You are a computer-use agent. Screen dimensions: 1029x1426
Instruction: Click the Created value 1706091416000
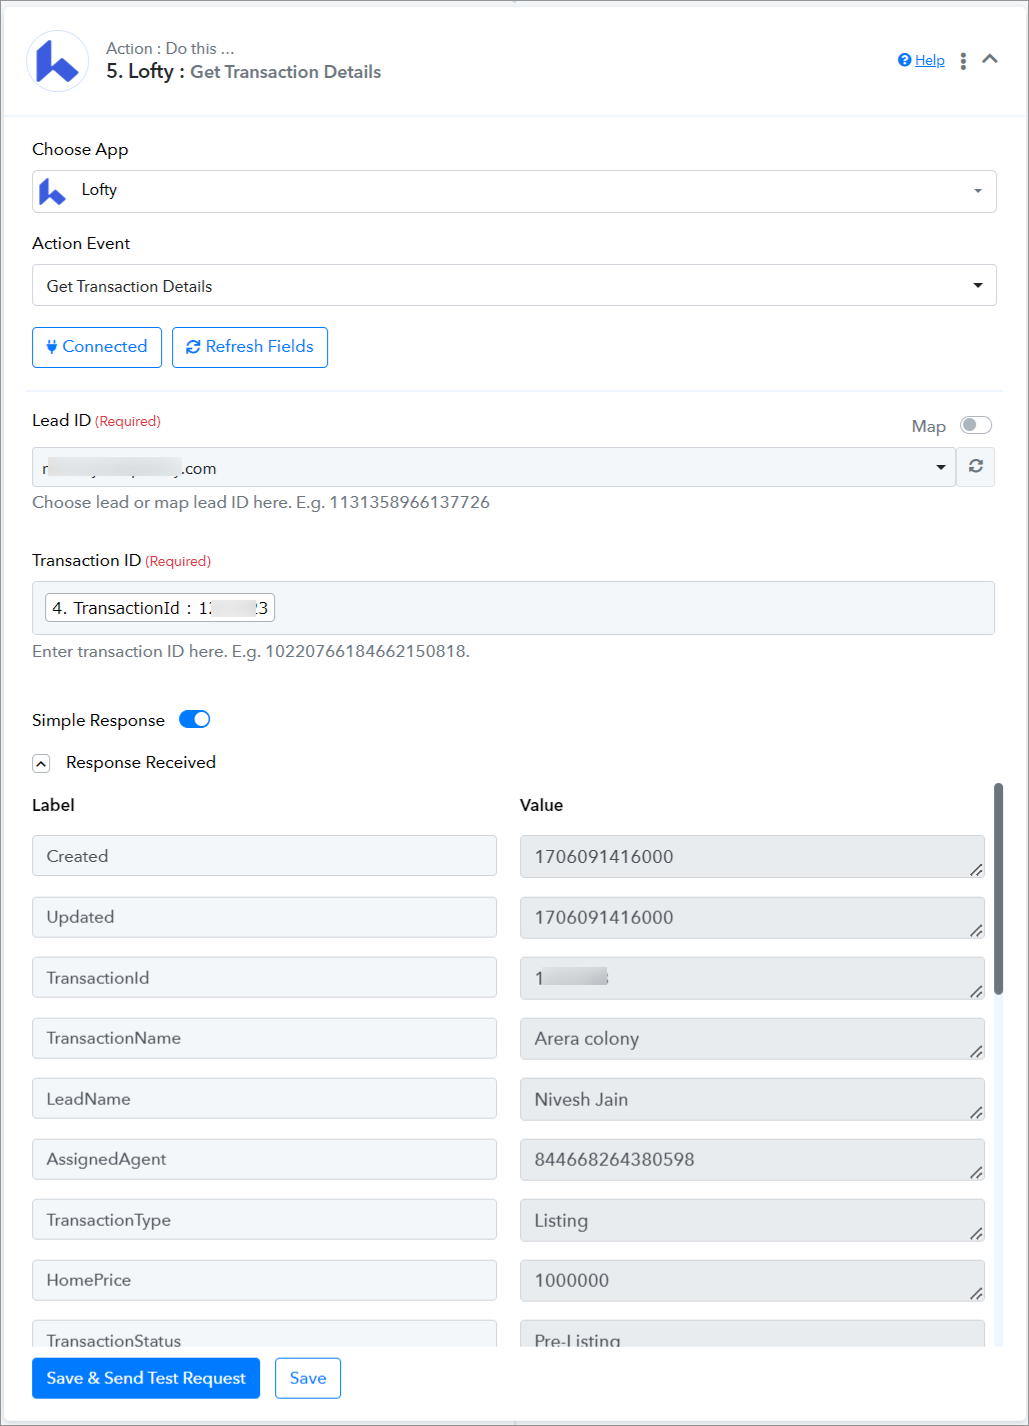(x=752, y=856)
